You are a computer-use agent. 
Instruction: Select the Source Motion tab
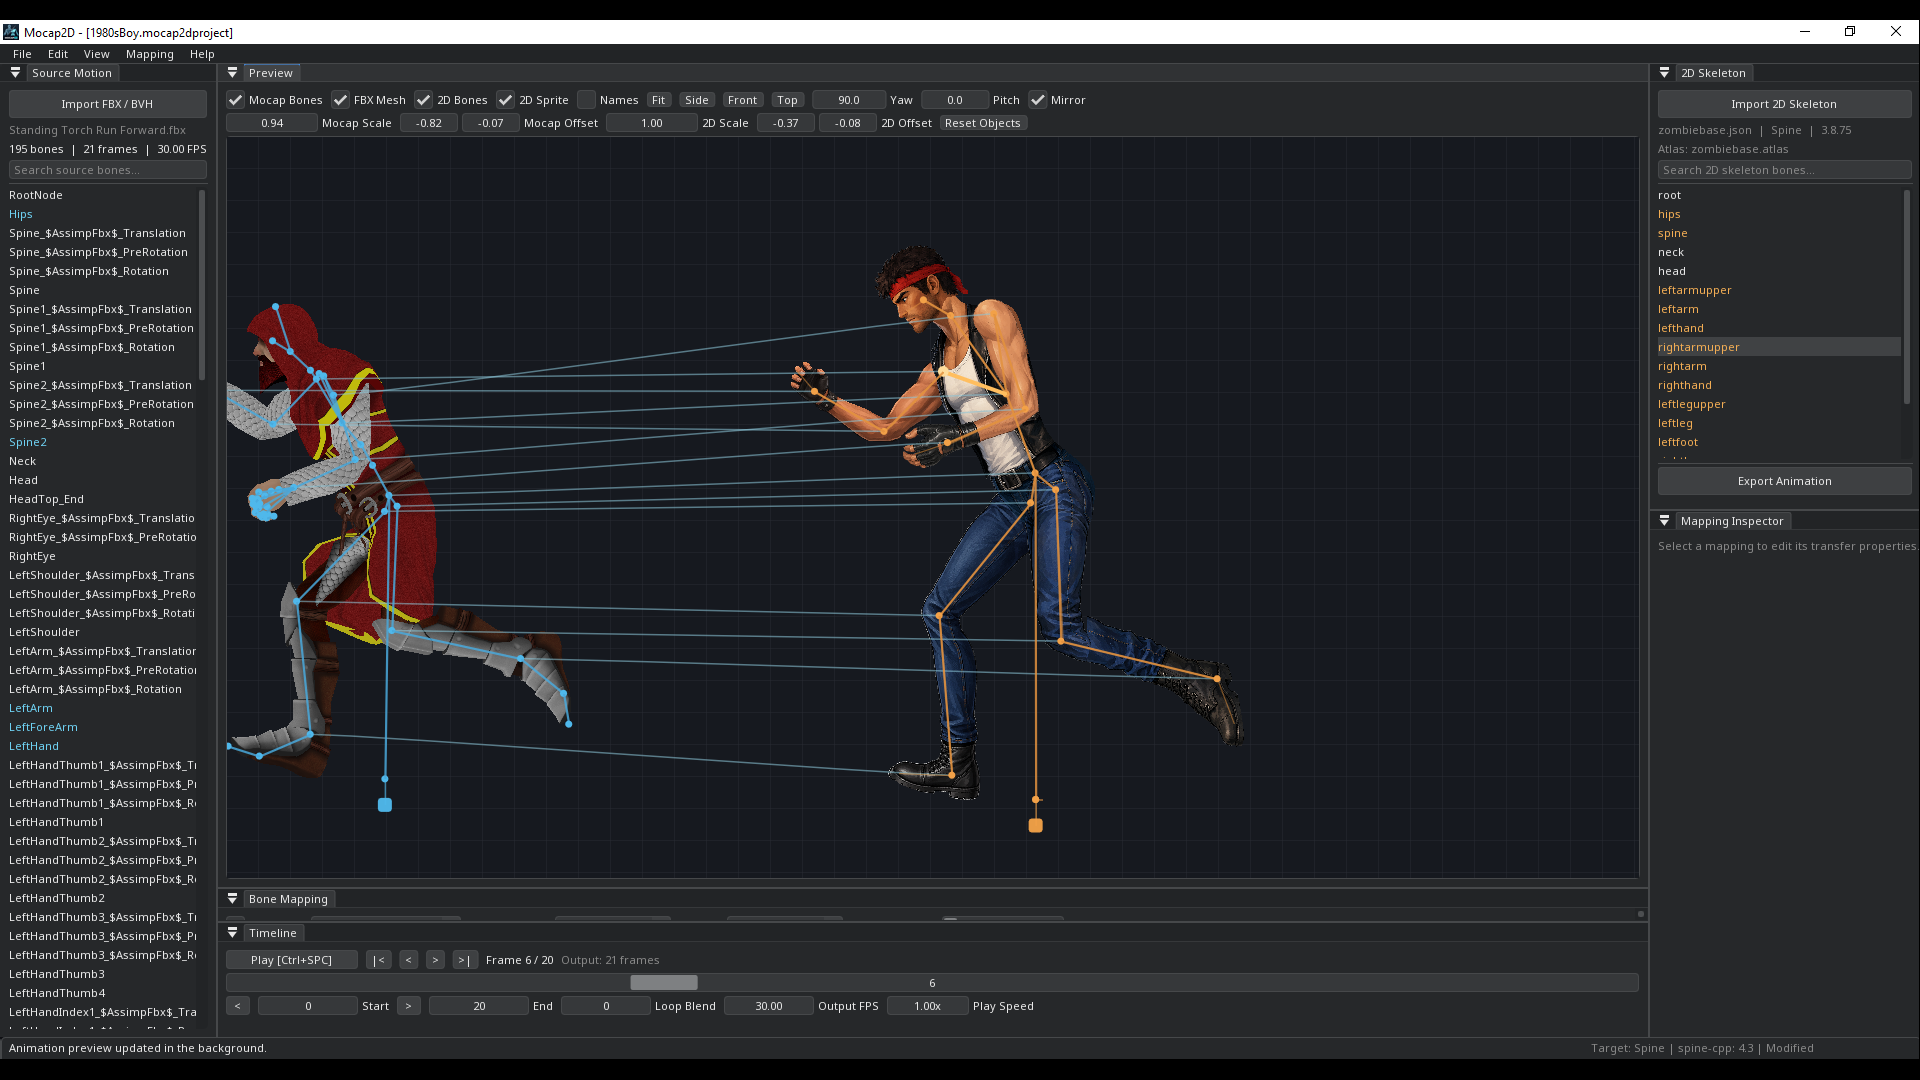click(72, 73)
